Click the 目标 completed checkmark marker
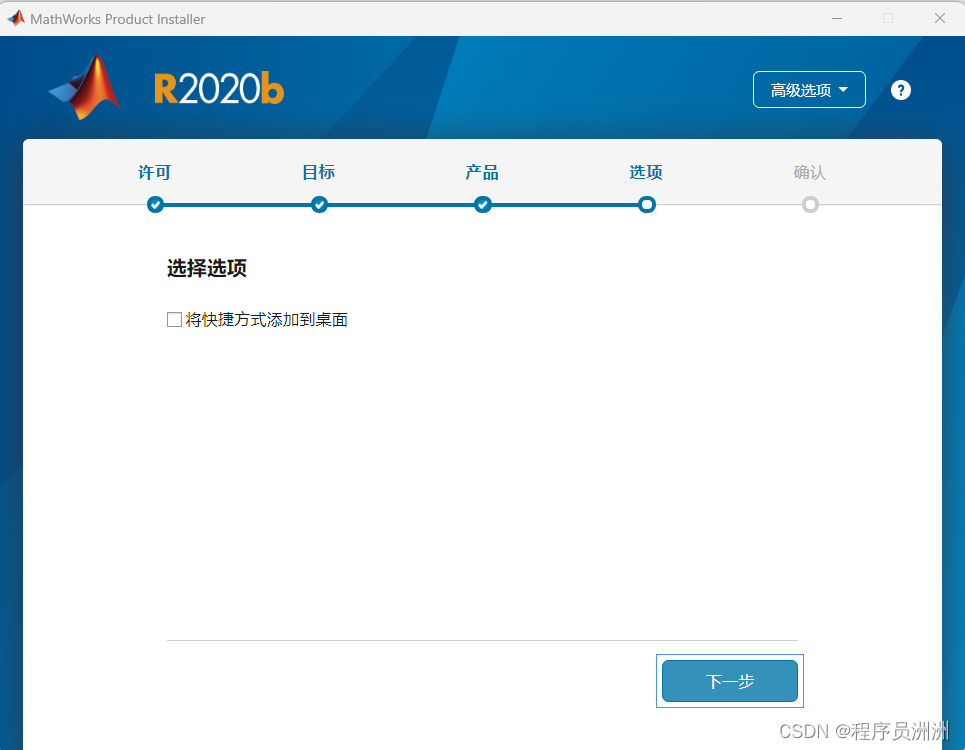 pyautogui.click(x=319, y=204)
